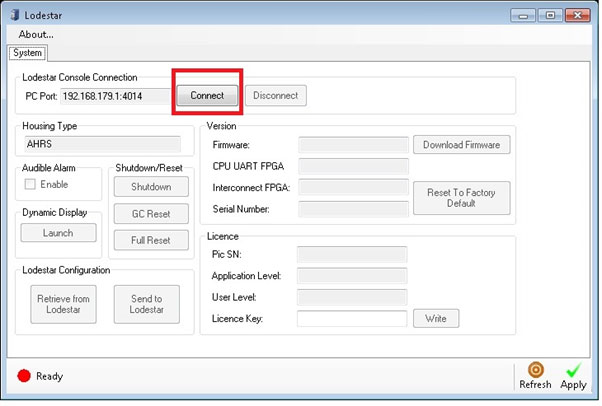This screenshot has width=602, height=406.
Task: Click the Lodestar Configuration group label
Action: click(66, 270)
